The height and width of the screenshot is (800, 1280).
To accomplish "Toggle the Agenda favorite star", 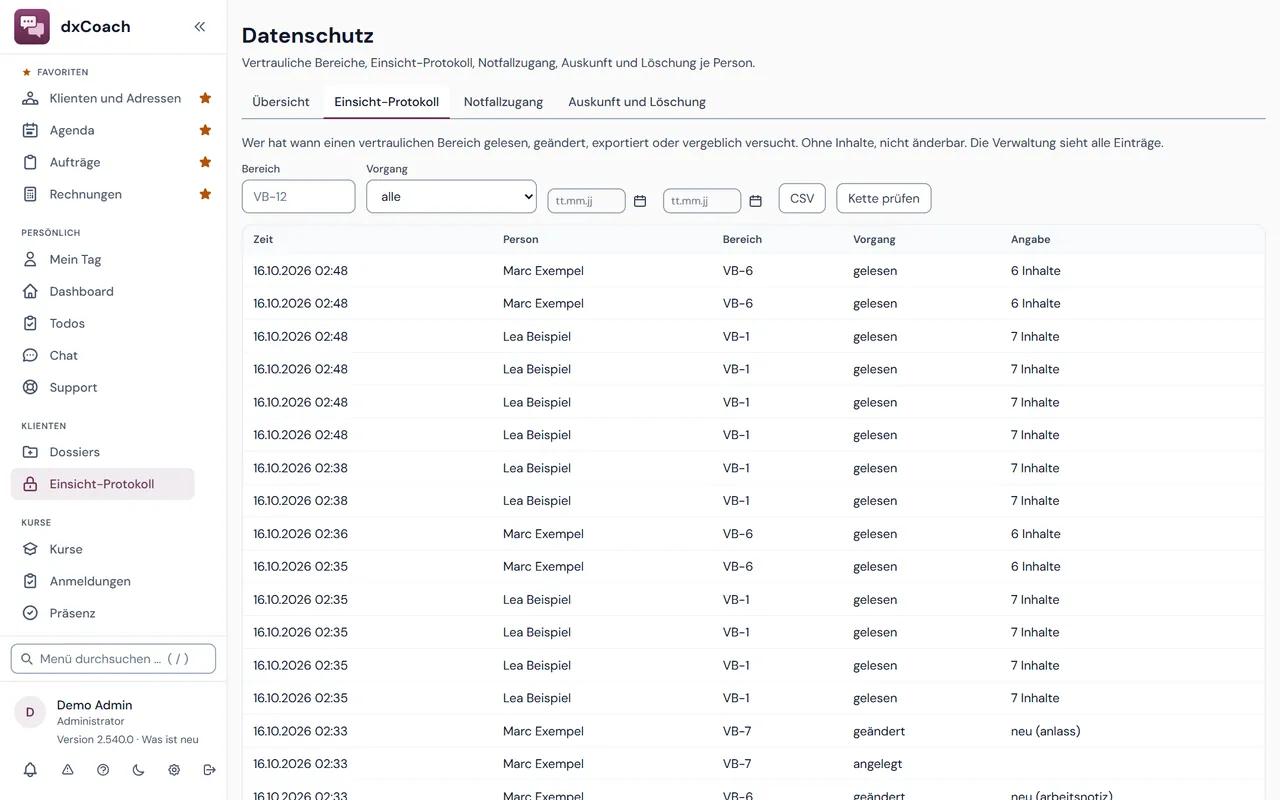I will click(205, 130).
